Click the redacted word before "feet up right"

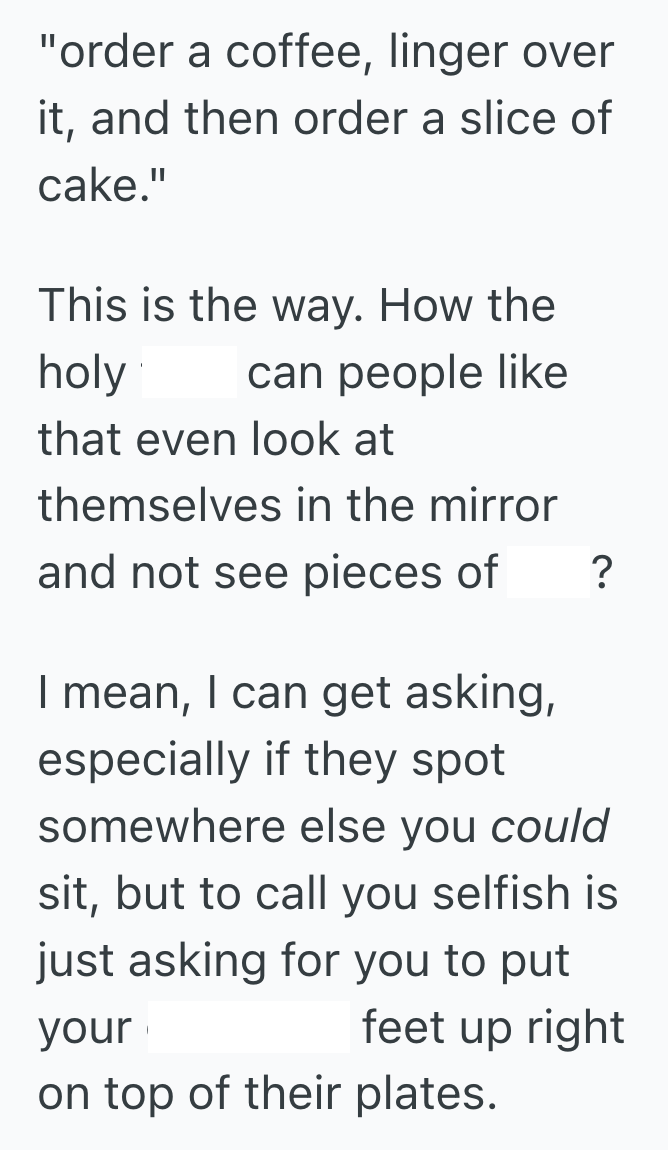(x=249, y=1027)
